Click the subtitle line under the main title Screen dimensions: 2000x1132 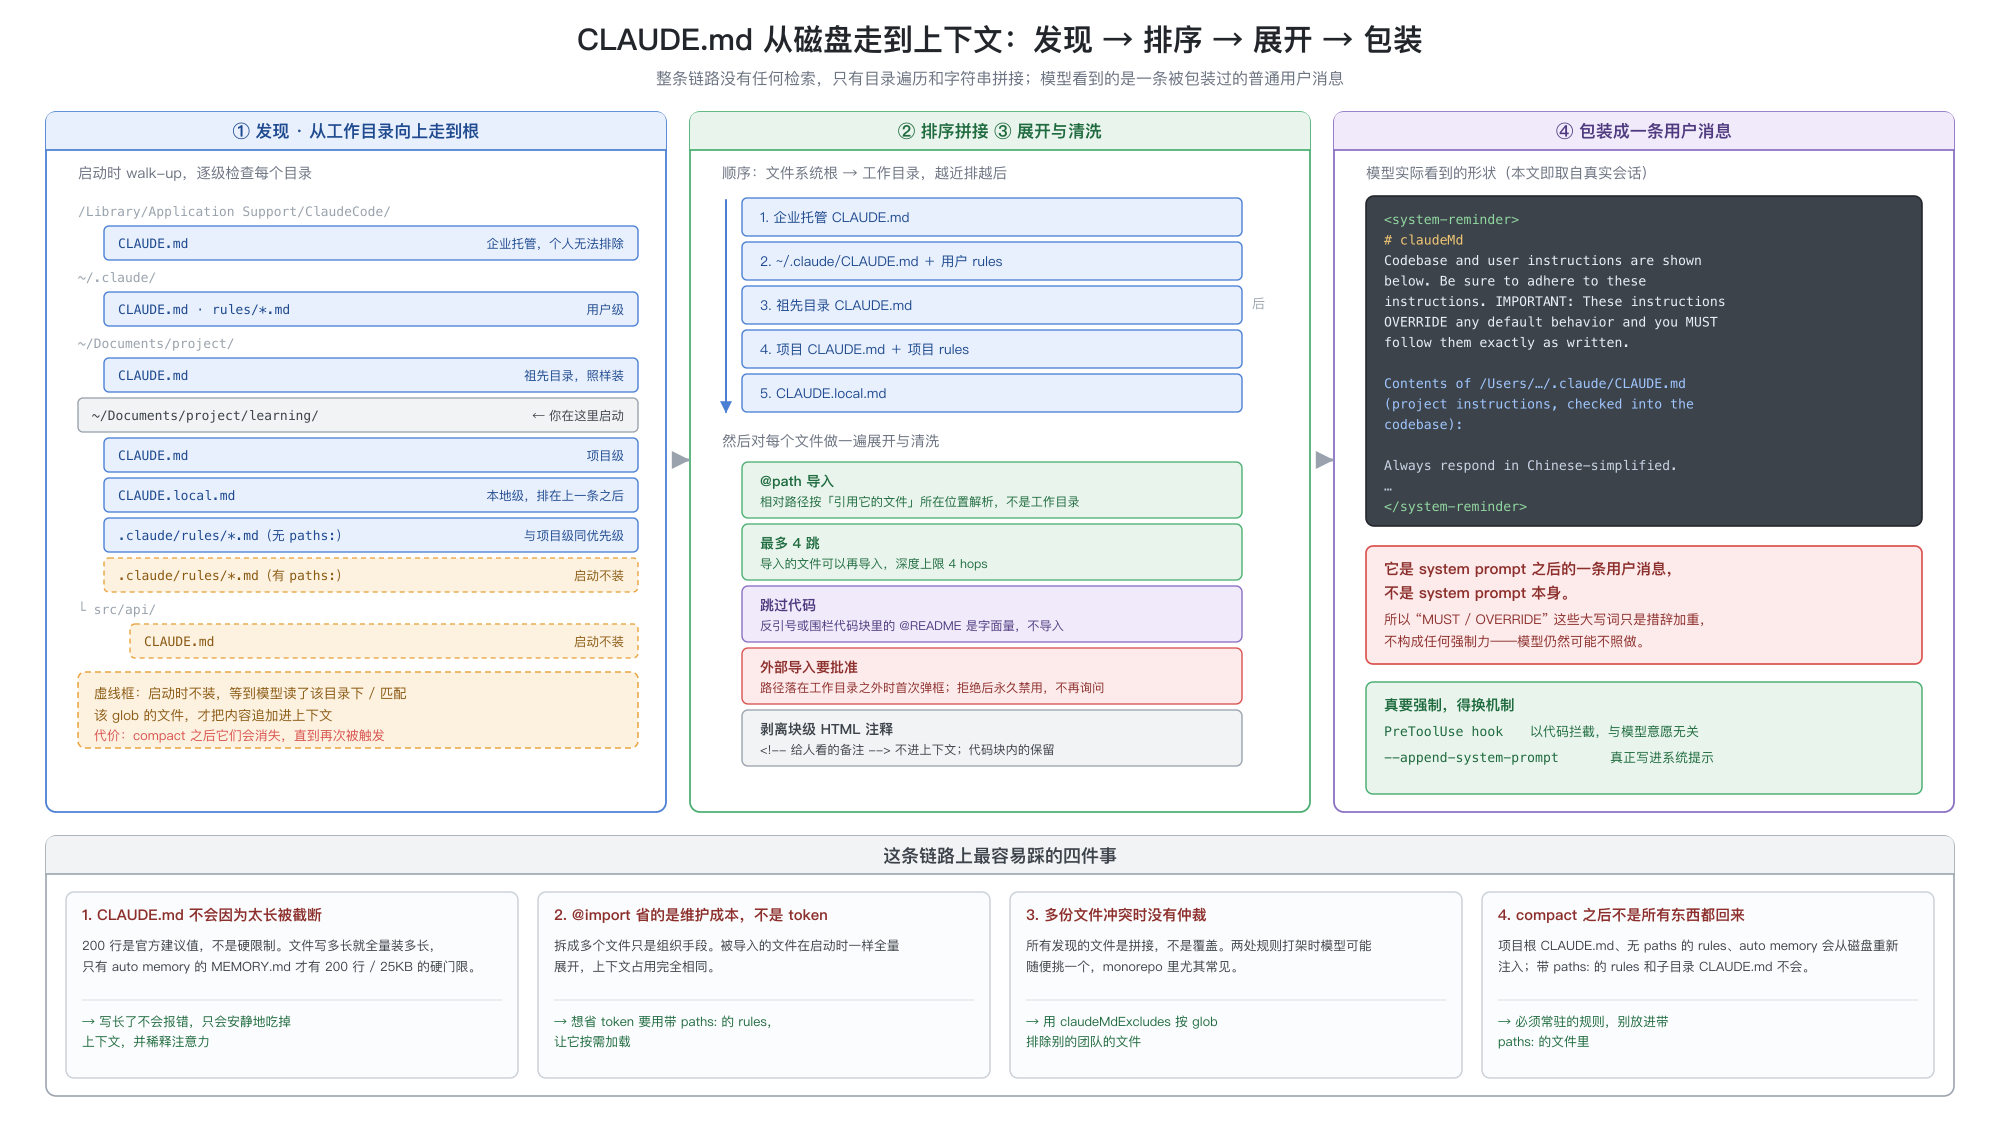1000,78
